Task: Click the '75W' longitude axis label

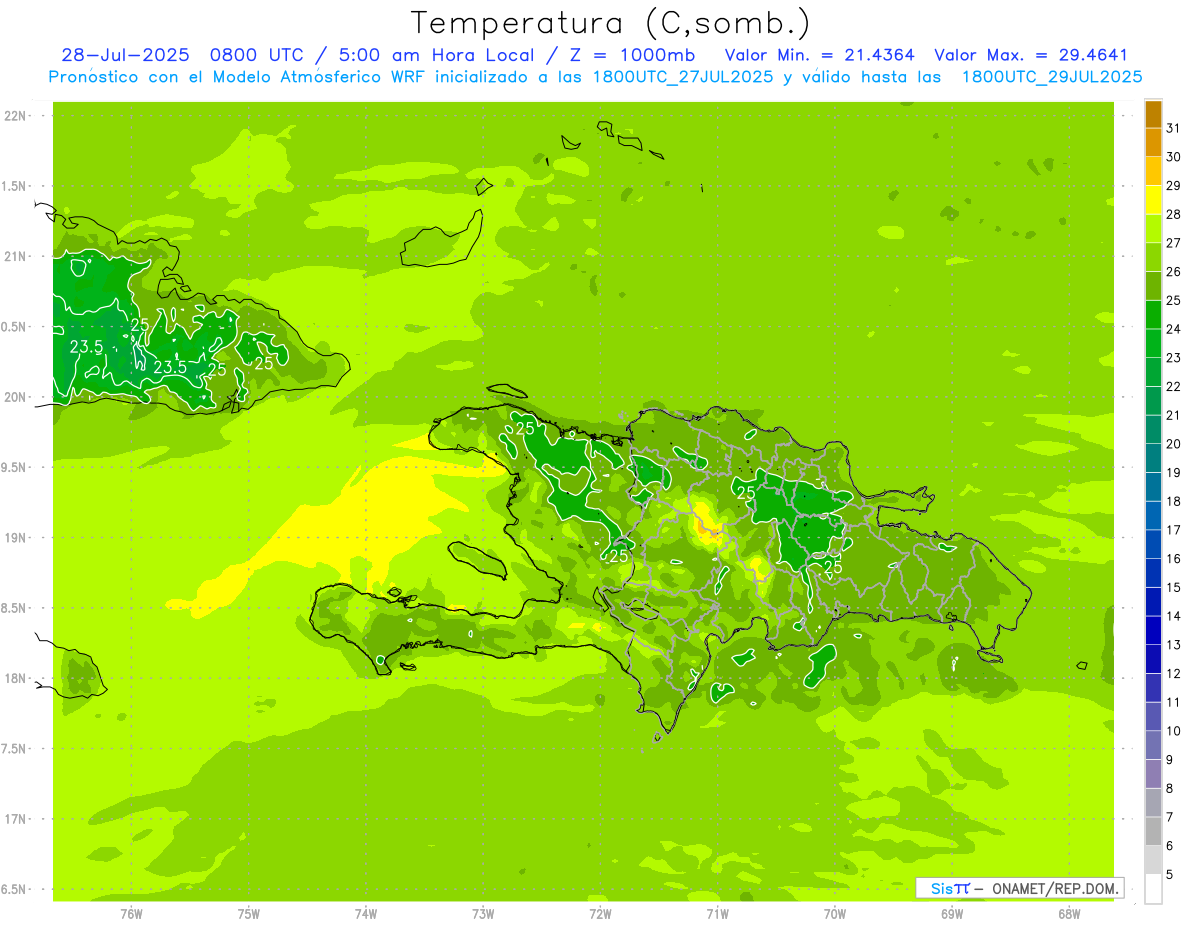Action: (249, 914)
